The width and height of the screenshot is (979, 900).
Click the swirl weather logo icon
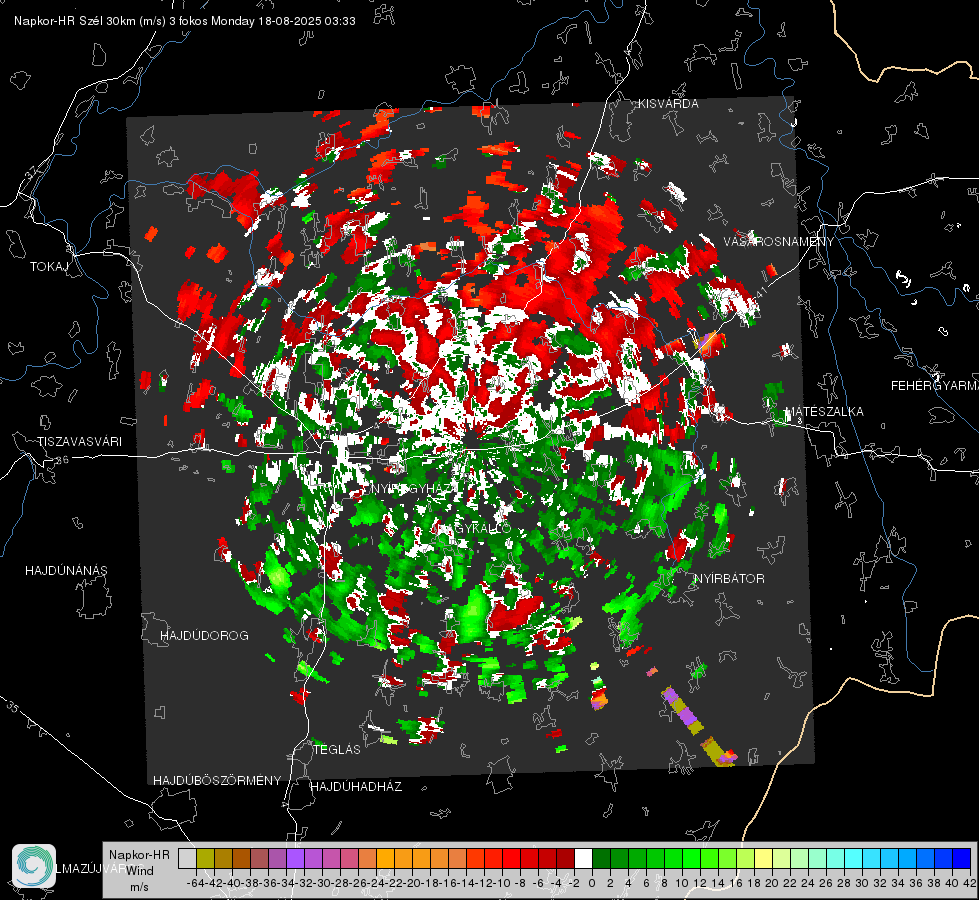pyautogui.click(x=34, y=866)
